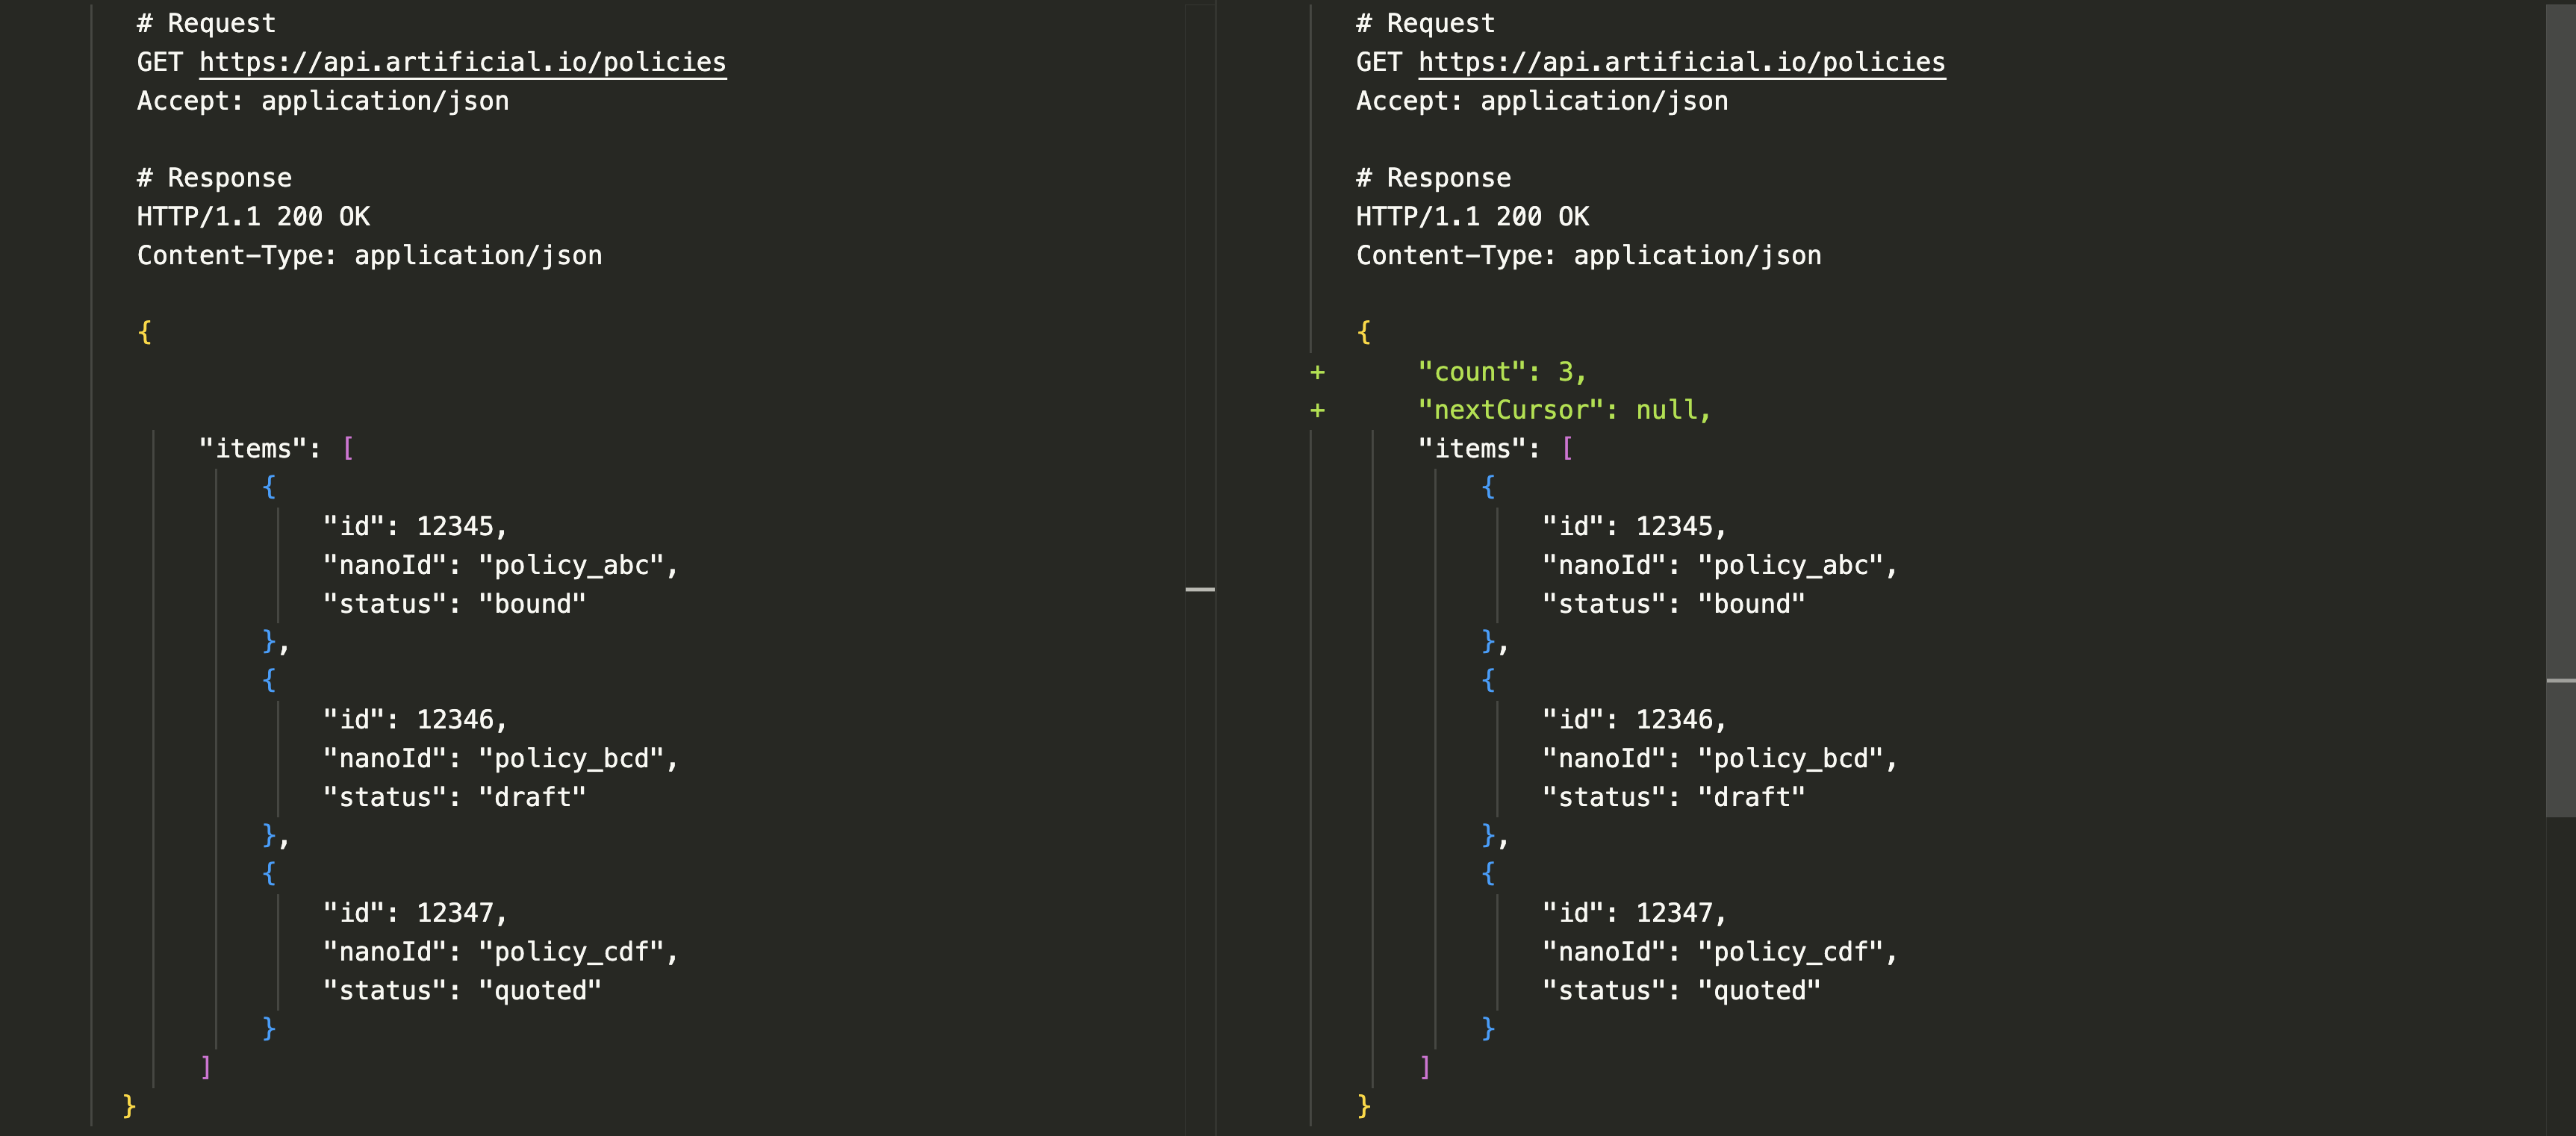The width and height of the screenshot is (2576, 1136).
Task: Click "# Response" comment in left pane
Action: pos(214,178)
